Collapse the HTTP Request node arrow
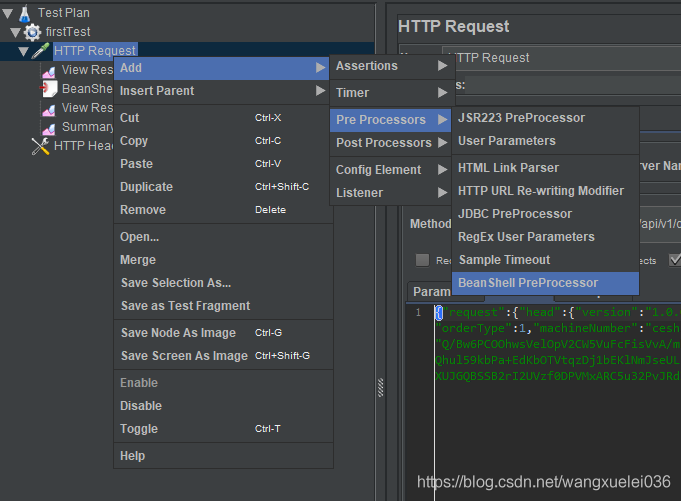681x501 pixels. tap(24, 51)
